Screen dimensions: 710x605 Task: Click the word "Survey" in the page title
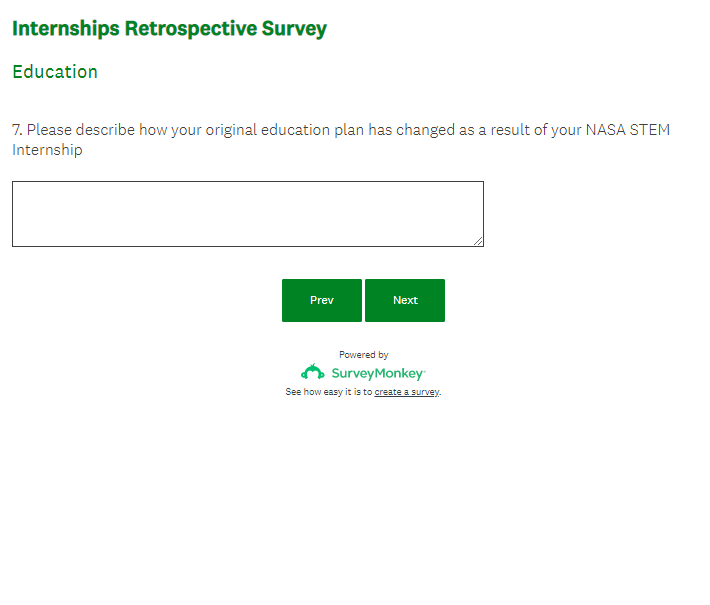(x=294, y=29)
